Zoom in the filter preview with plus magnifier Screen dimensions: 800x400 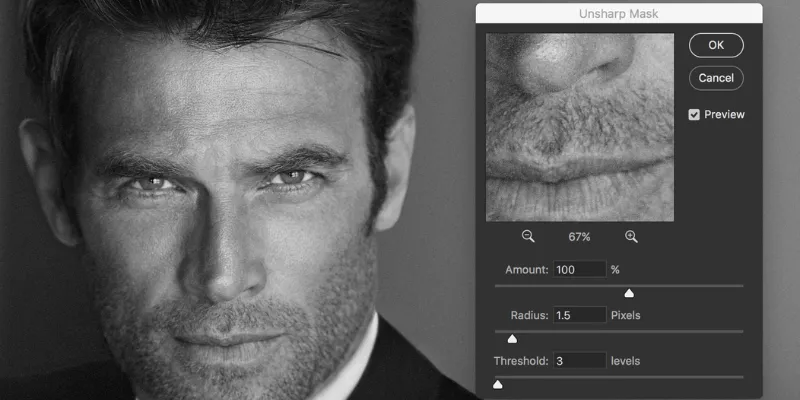631,237
